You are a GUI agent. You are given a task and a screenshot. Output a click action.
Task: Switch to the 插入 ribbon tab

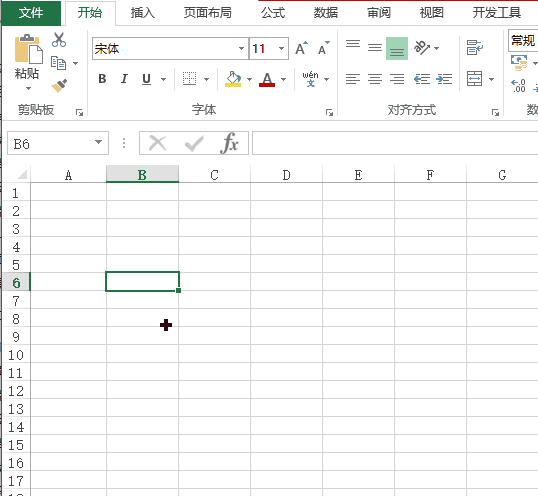(143, 13)
